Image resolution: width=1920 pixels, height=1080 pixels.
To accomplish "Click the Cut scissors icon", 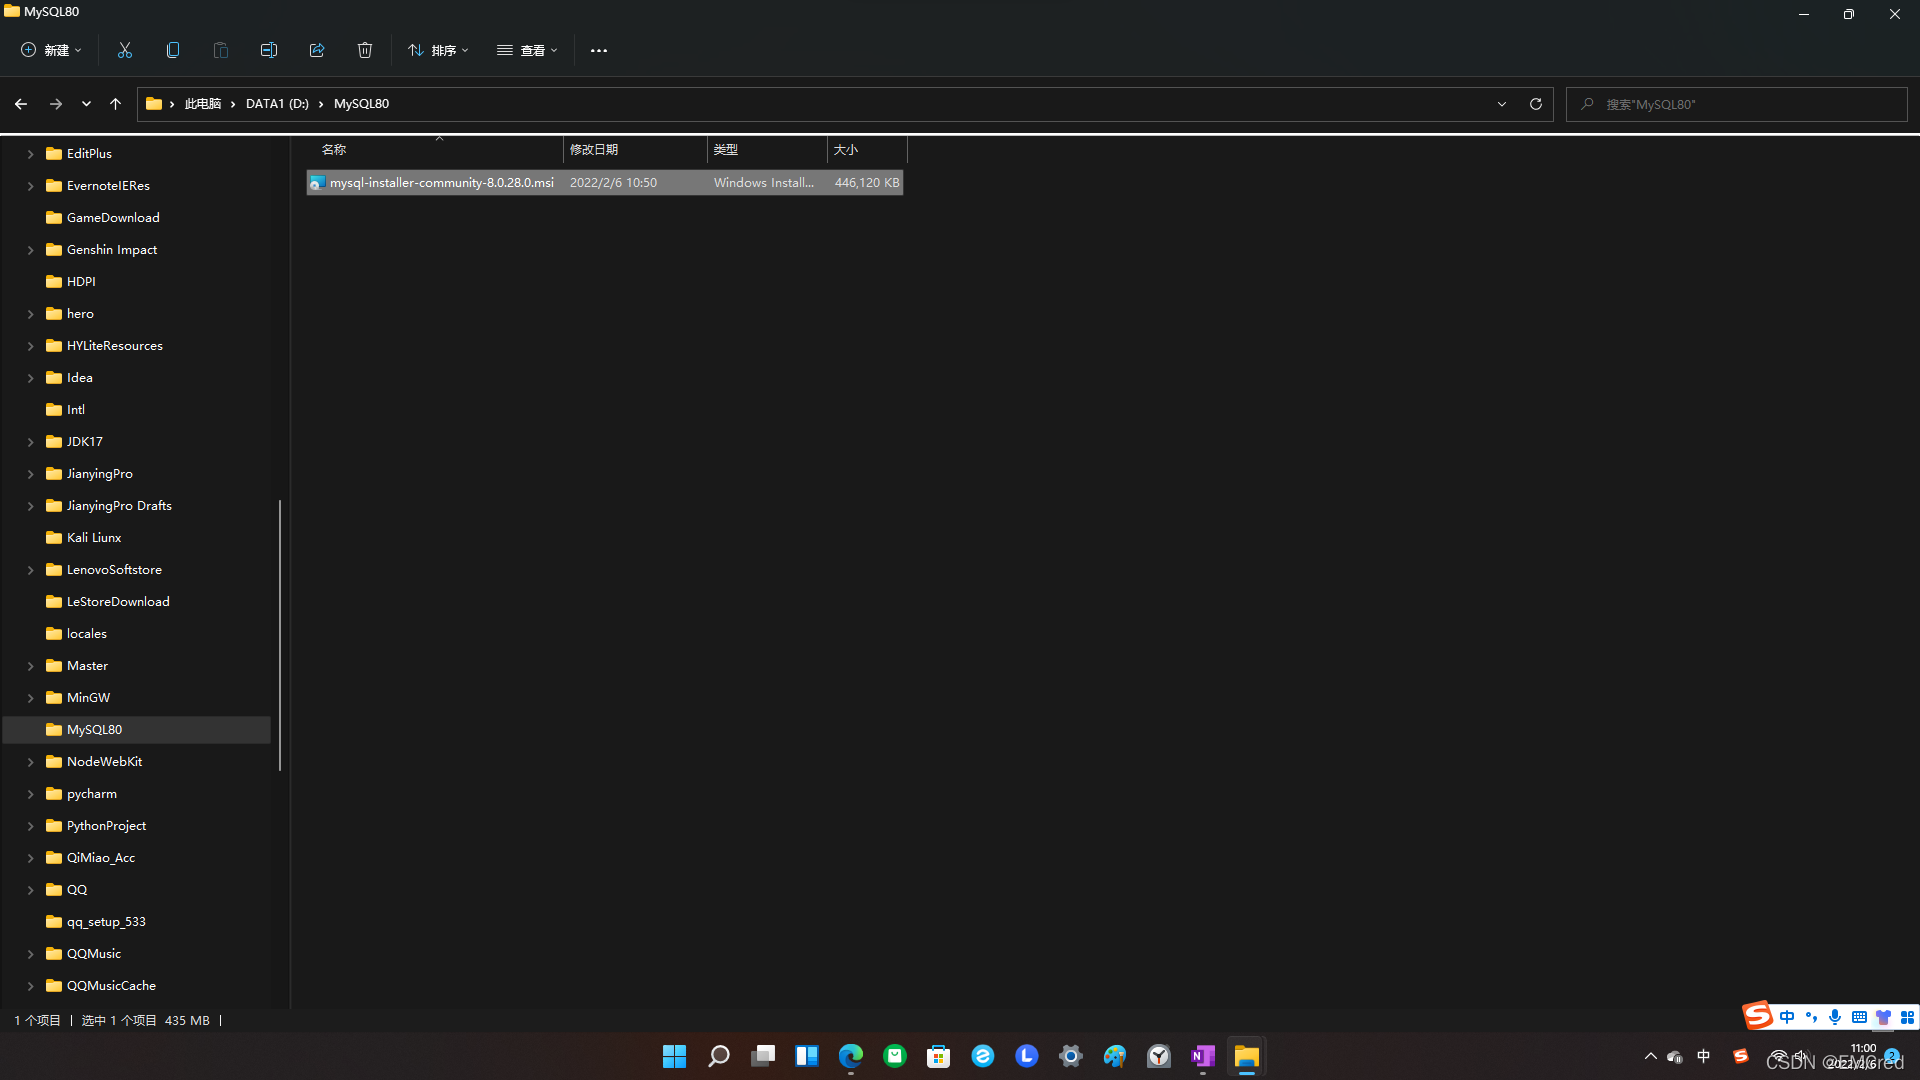I will pos(125,50).
